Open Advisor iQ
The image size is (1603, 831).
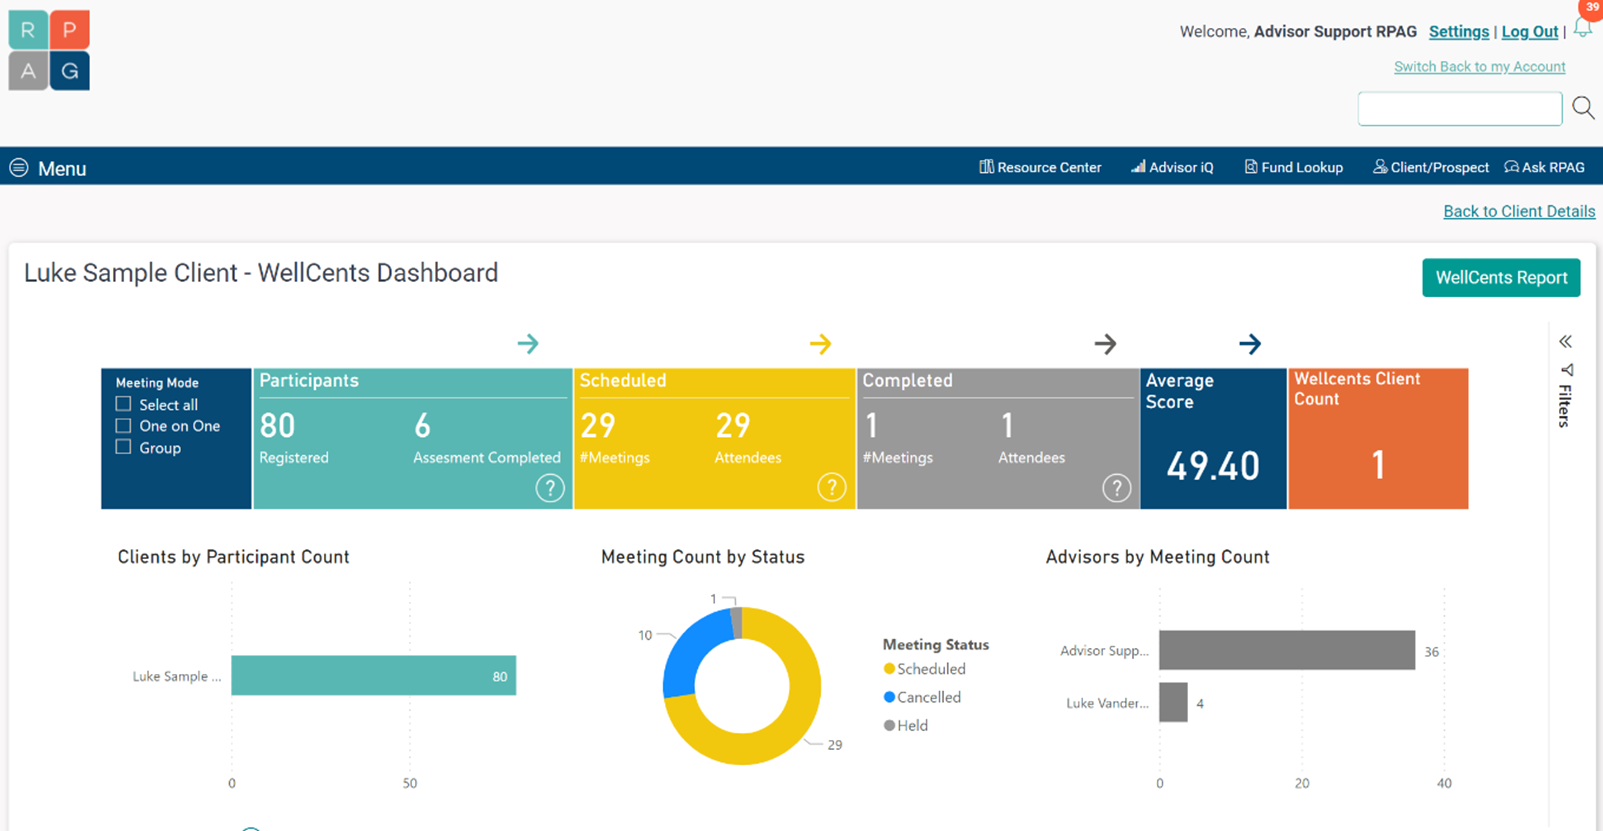click(x=1172, y=167)
